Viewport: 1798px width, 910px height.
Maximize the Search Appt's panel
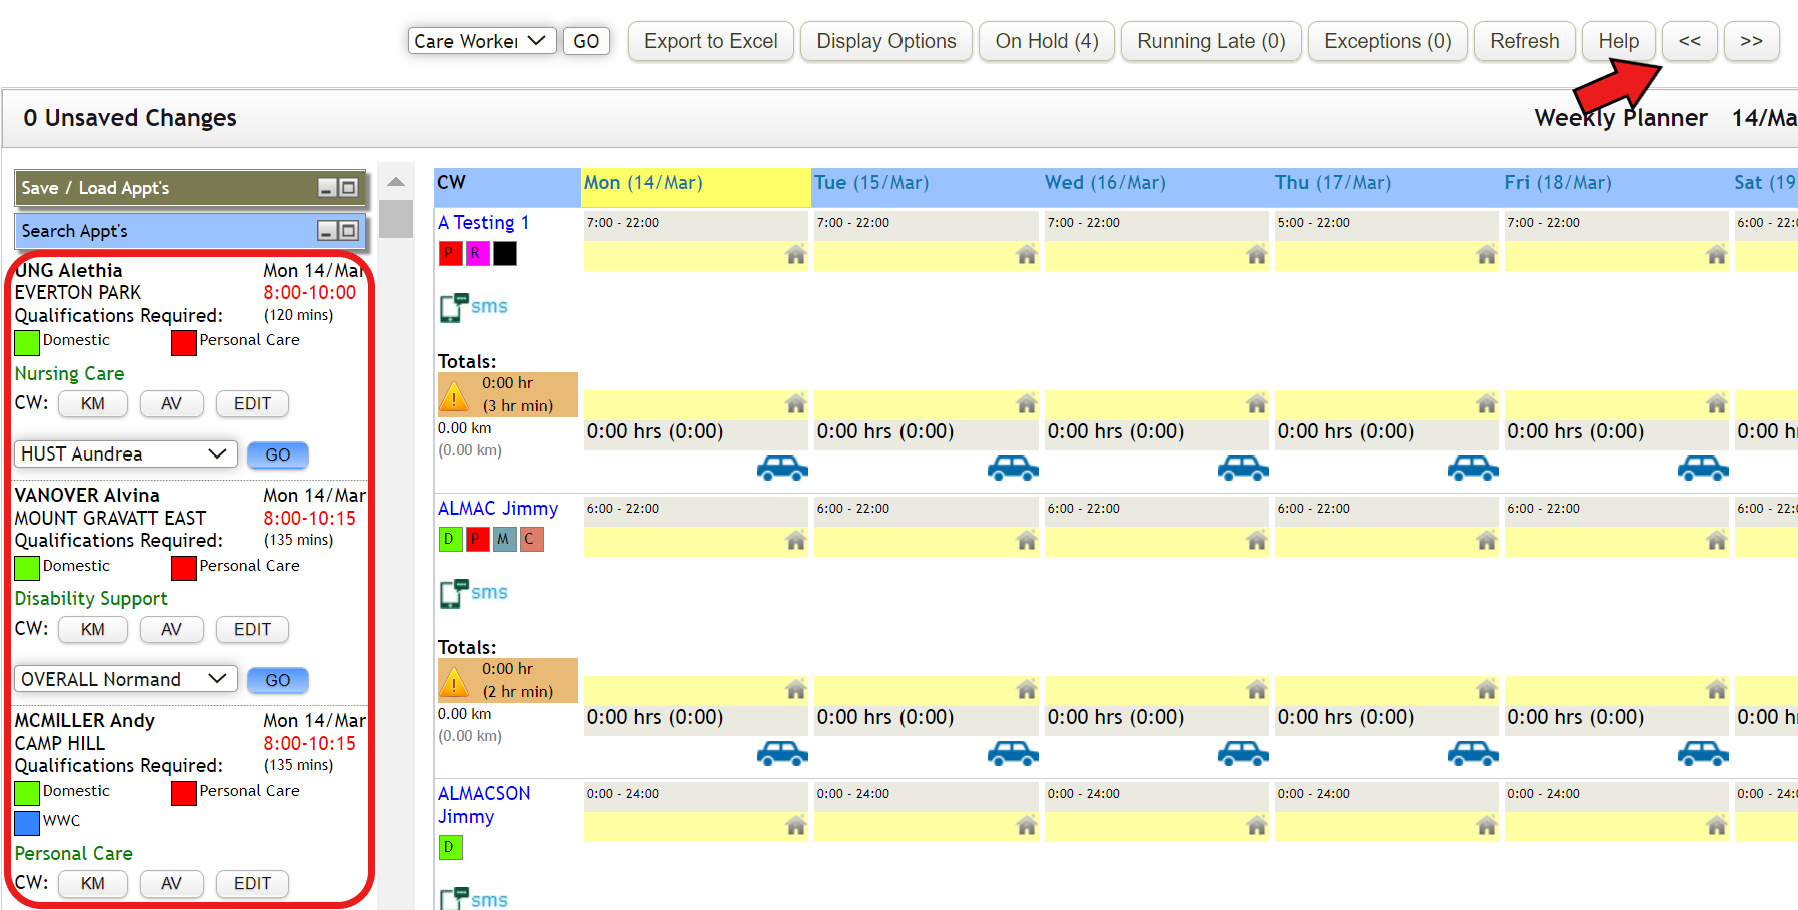348,231
